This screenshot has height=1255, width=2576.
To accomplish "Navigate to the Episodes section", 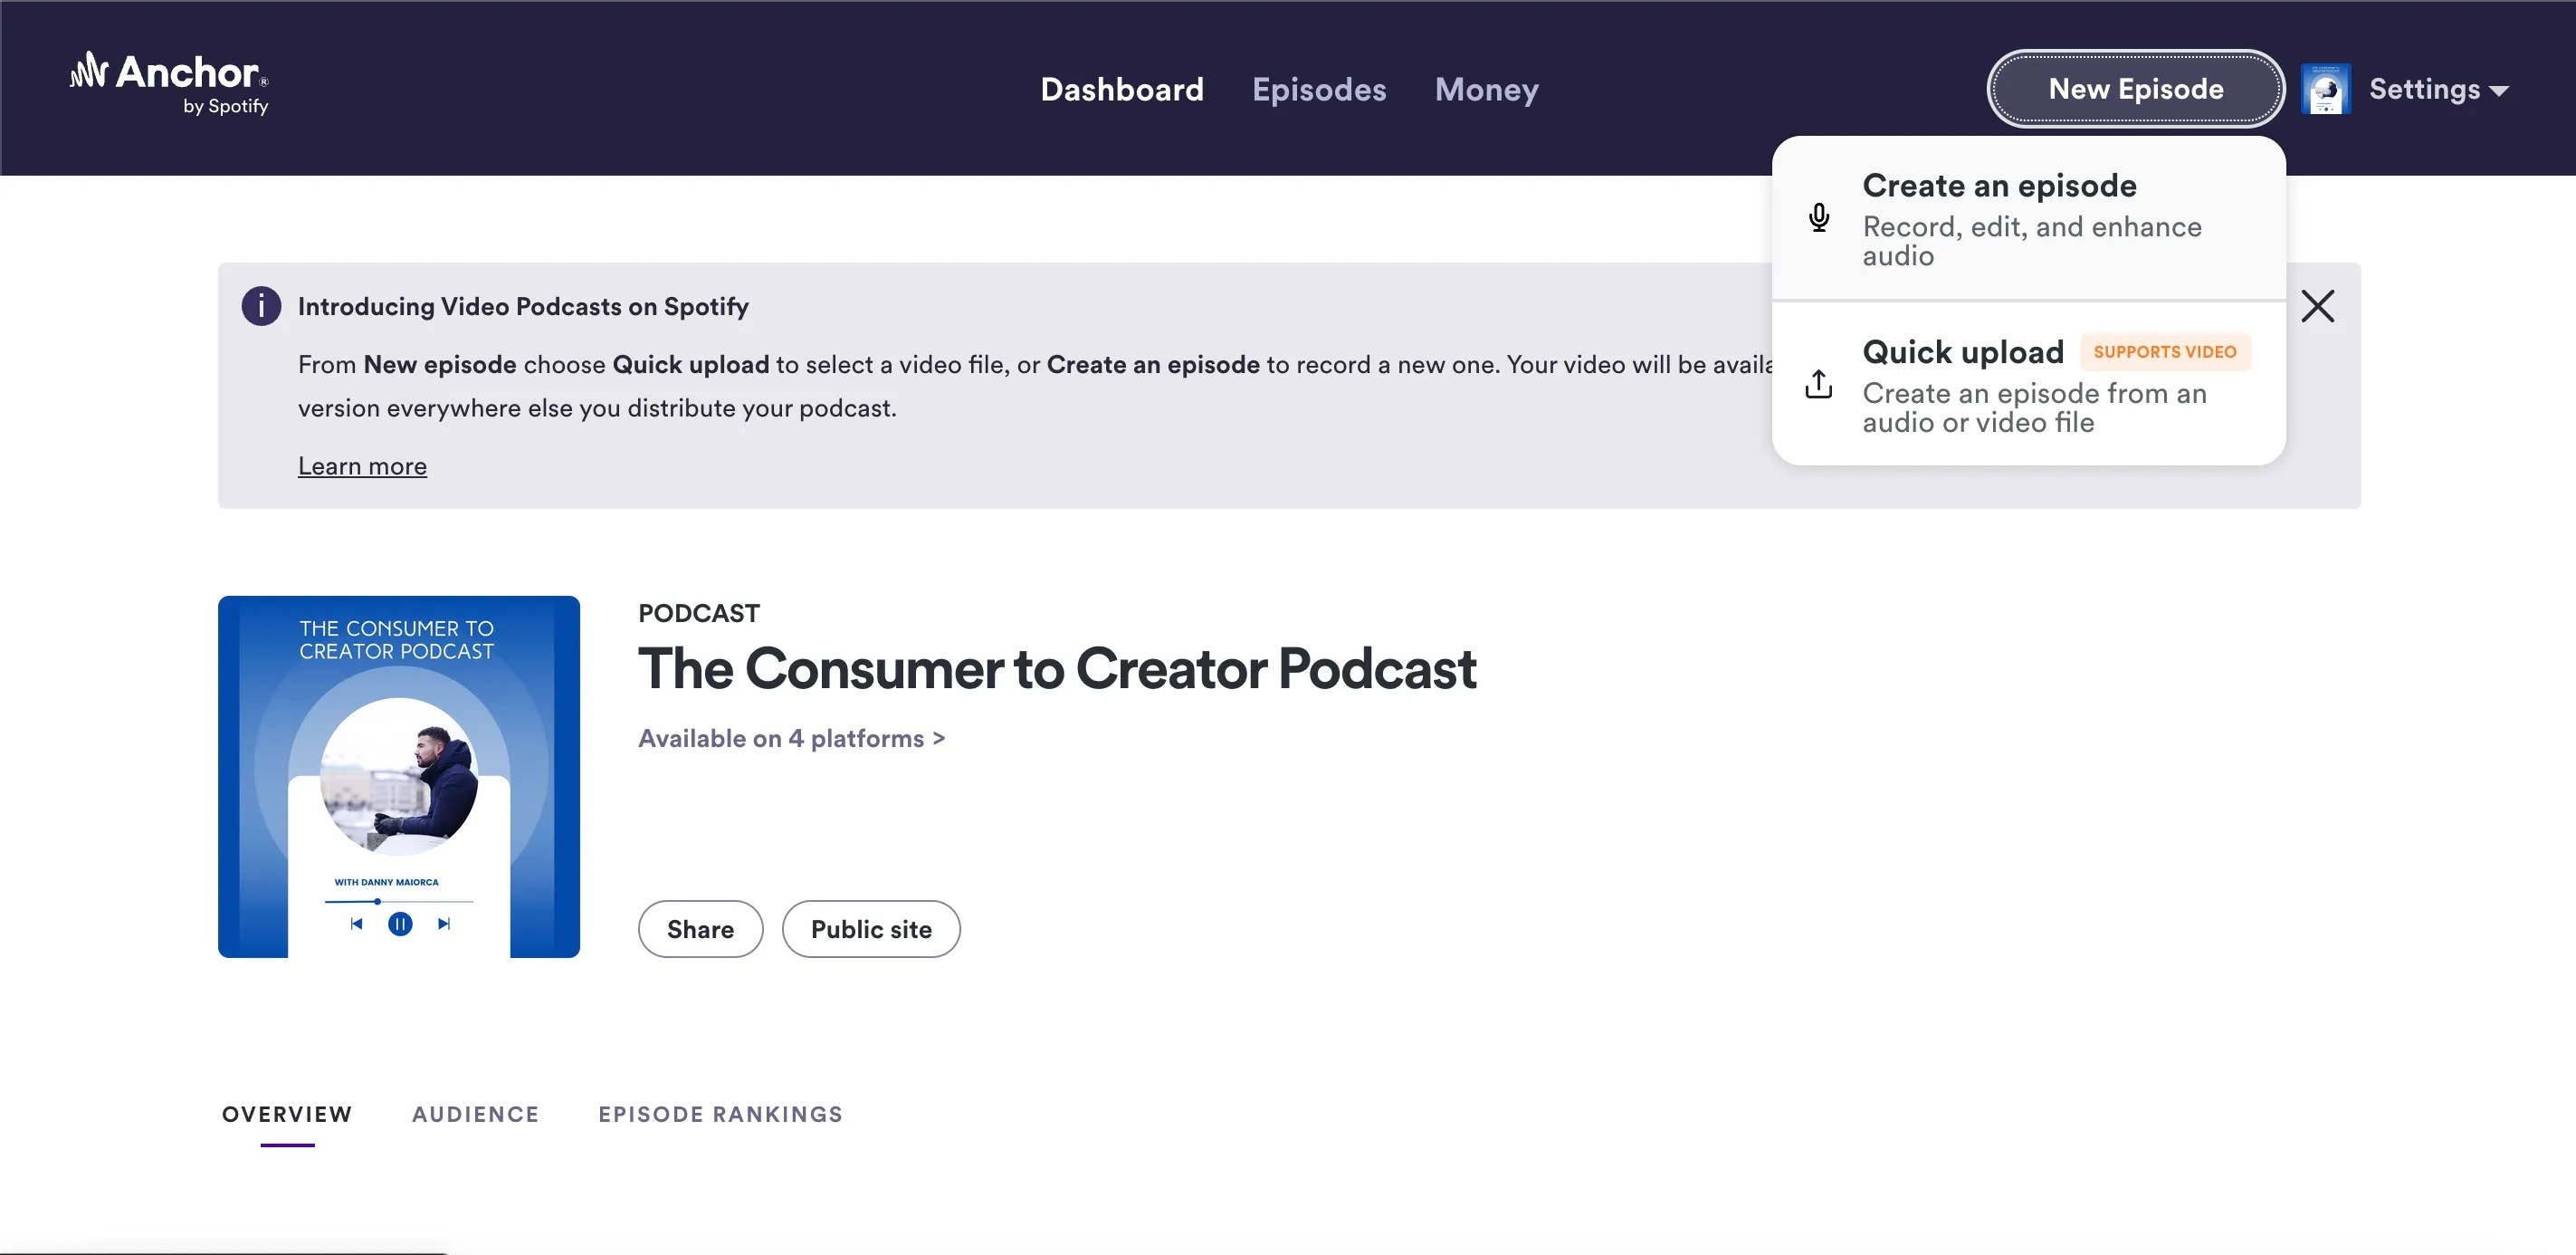I will pos(1318,90).
